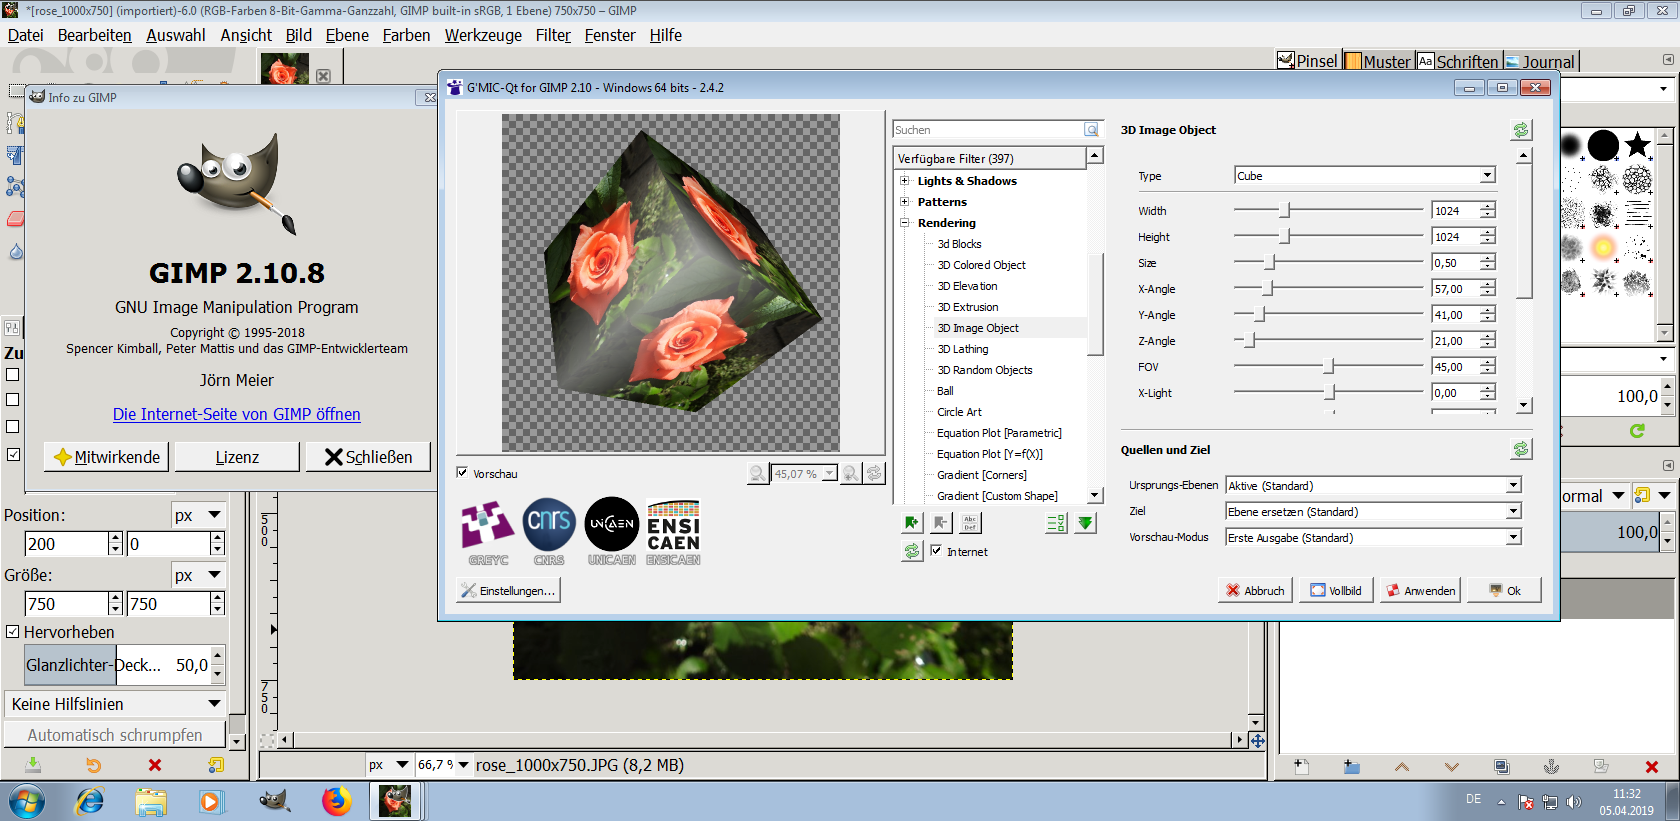Viewport: 1680px width, 821px height.
Task: Create a new layer in the Layers panel
Action: [x=1301, y=767]
